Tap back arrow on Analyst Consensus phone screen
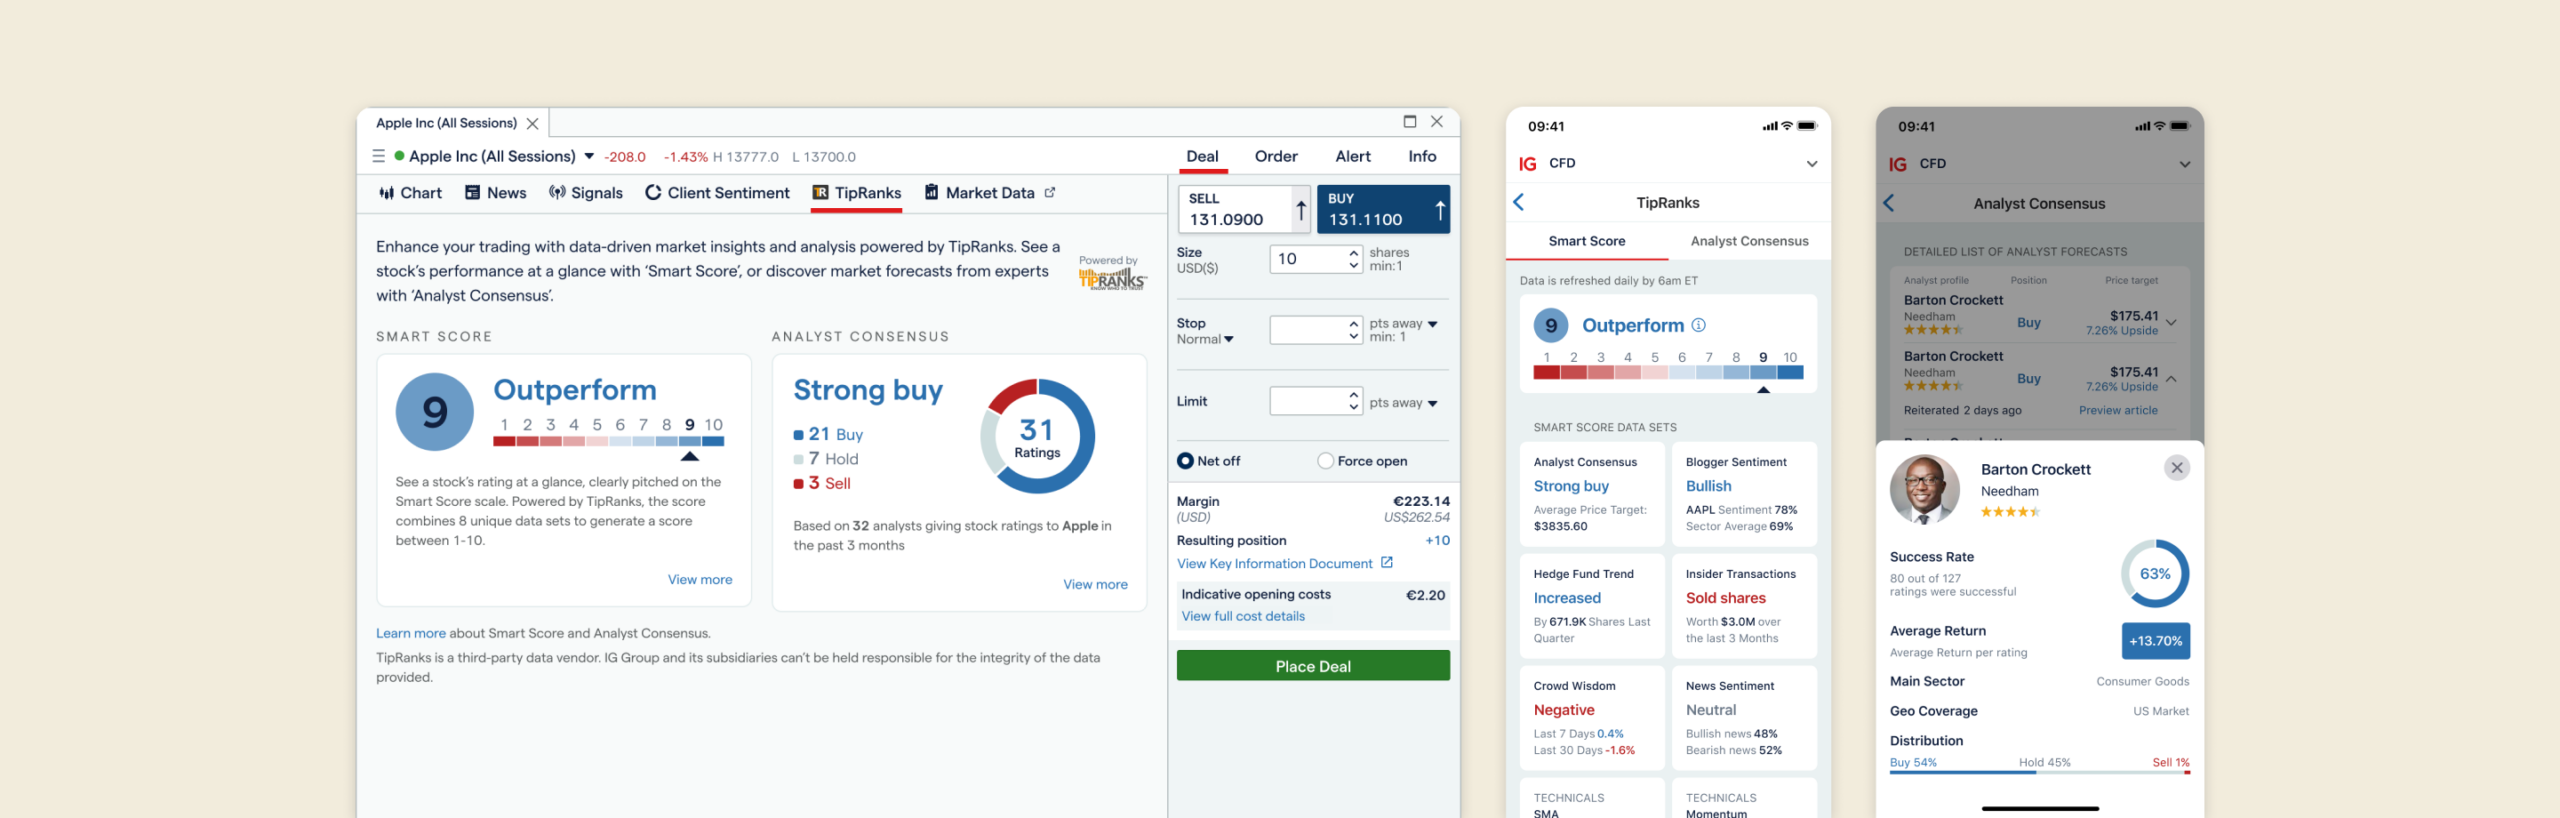The height and width of the screenshot is (818, 2560). (1889, 203)
